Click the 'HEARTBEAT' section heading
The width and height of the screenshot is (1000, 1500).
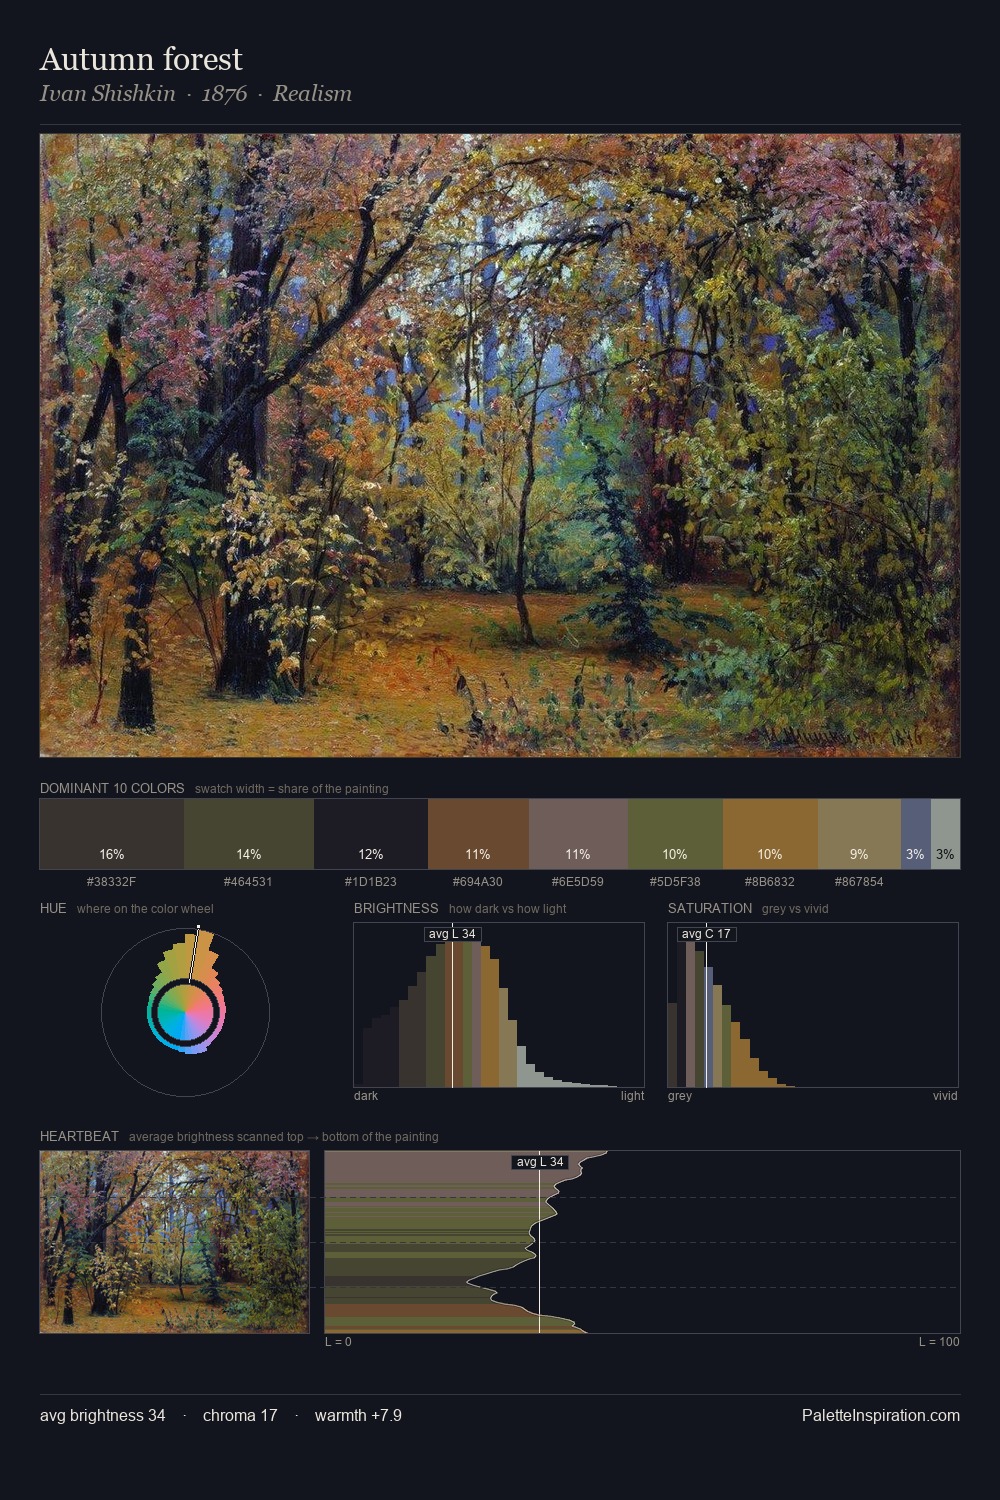[79, 1136]
